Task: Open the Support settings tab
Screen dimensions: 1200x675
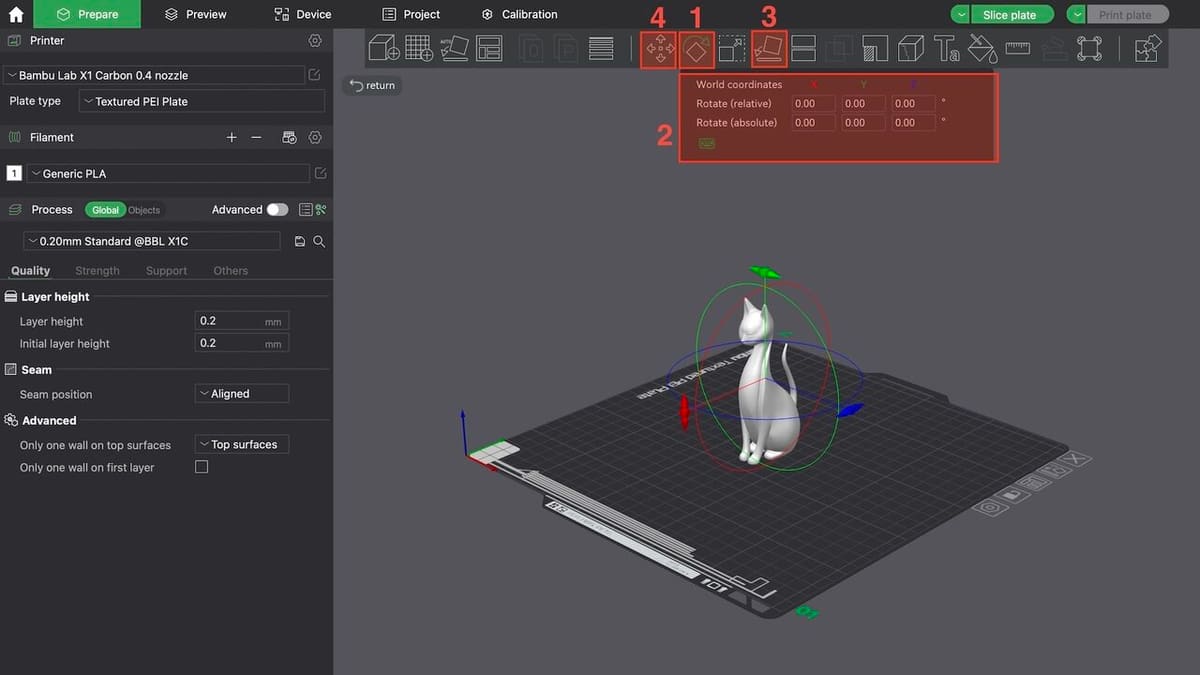Action: [x=166, y=271]
